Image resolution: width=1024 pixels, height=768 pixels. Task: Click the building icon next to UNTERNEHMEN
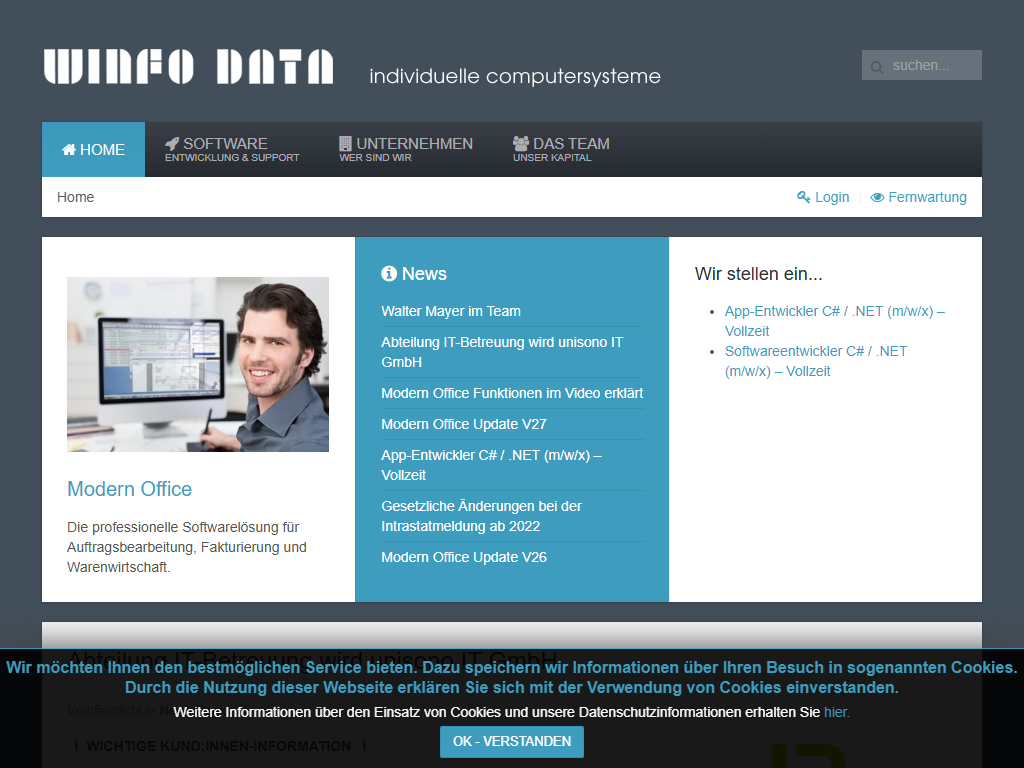click(x=344, y=143)
